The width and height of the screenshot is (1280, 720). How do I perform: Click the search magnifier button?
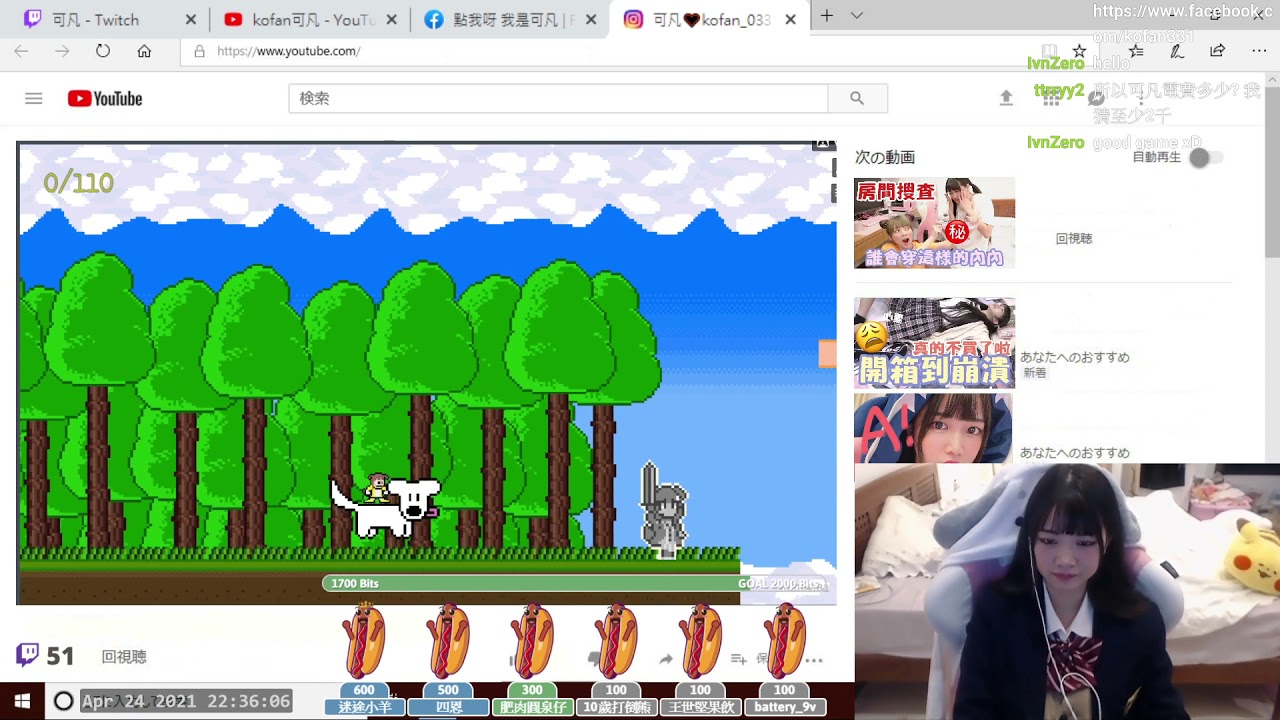click(x=857, y=98)
